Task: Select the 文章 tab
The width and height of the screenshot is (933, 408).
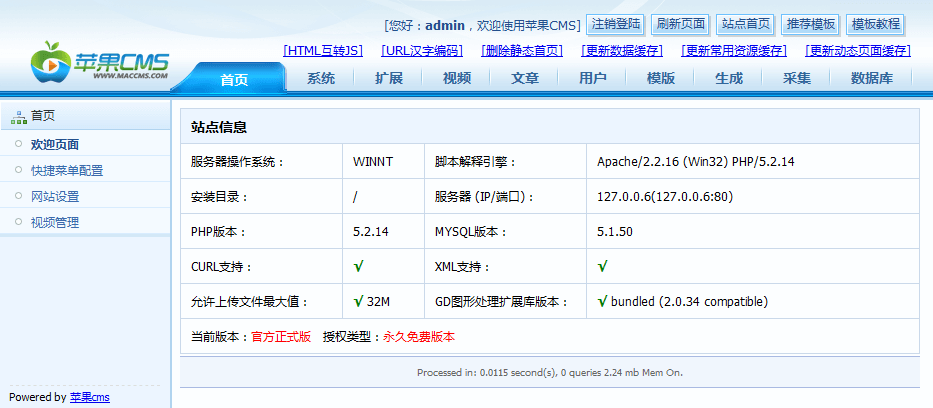Action: click(525, 78)
